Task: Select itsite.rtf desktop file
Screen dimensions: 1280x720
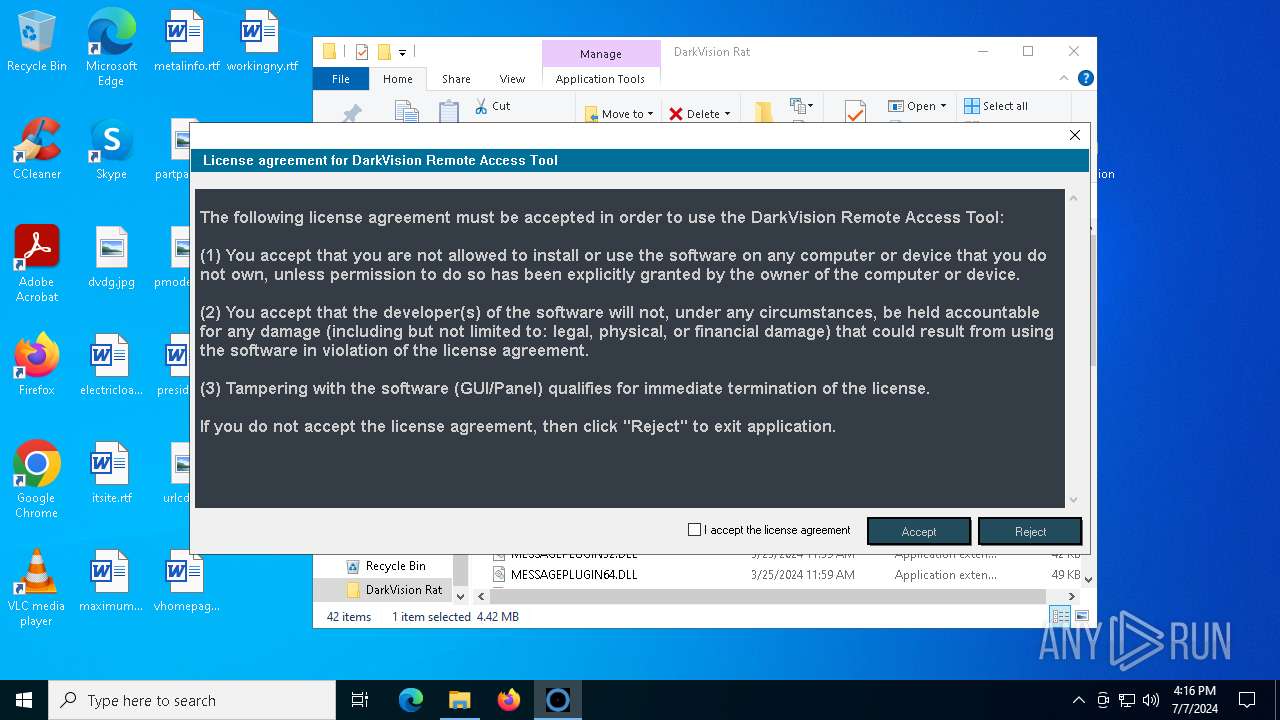Action: point(111,473)
